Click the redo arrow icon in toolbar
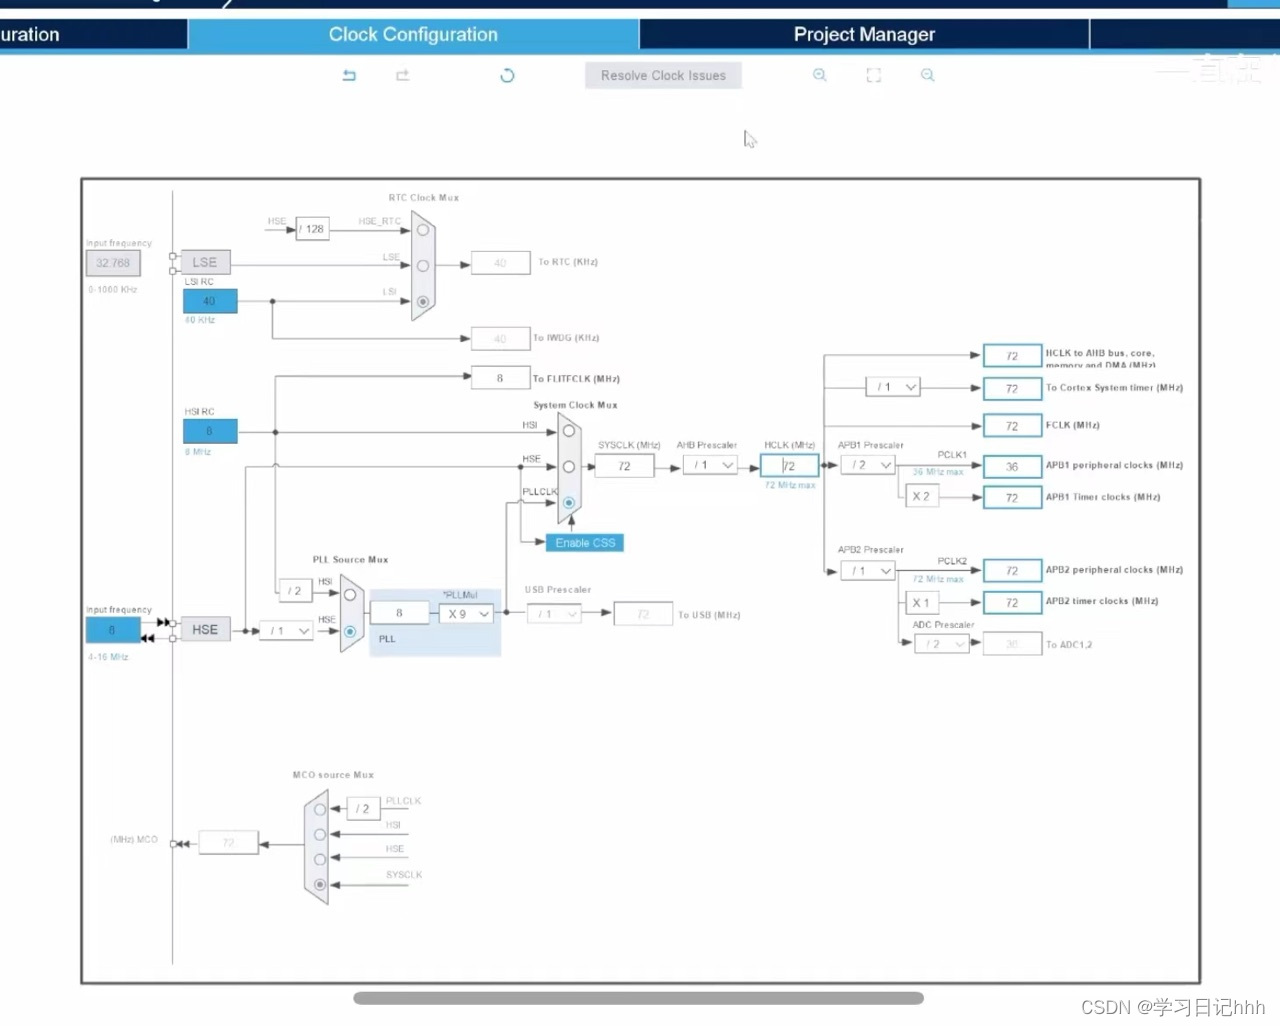The width and height of the screenshot is (1280, 1026). [403, 75]
